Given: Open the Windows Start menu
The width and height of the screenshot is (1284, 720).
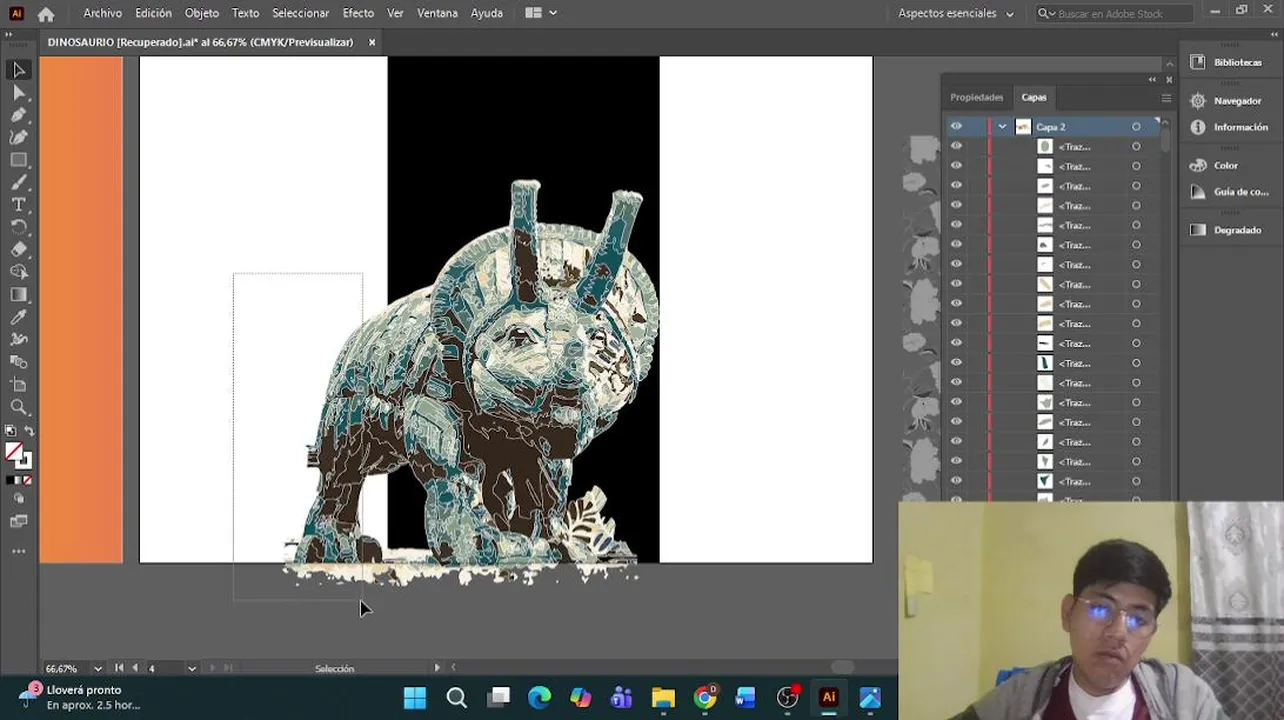Looking at the screenshot, I should pyautogui.click(x=414, y=697).
